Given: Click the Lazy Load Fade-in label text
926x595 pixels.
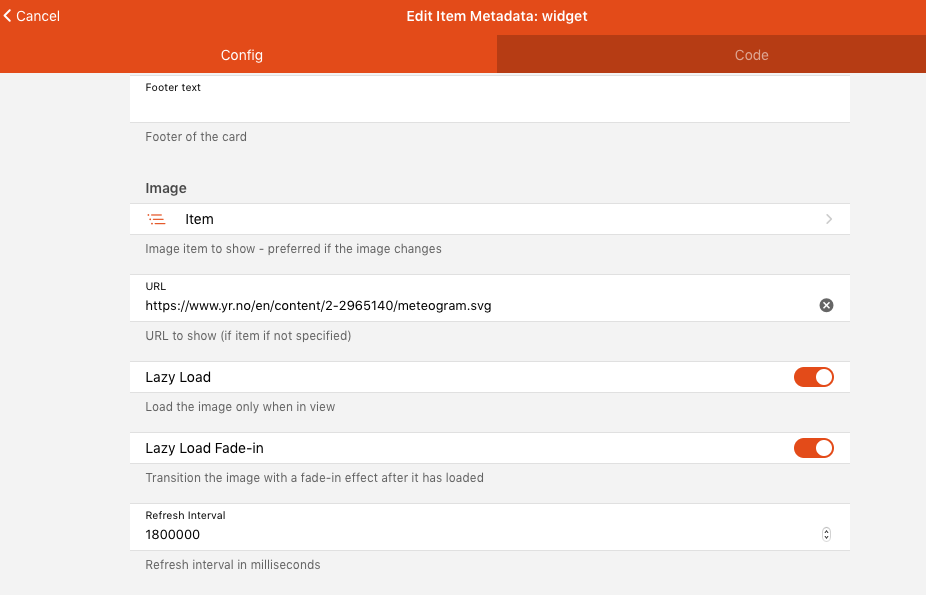Looking at the screenshot, I should click(204, 448).
